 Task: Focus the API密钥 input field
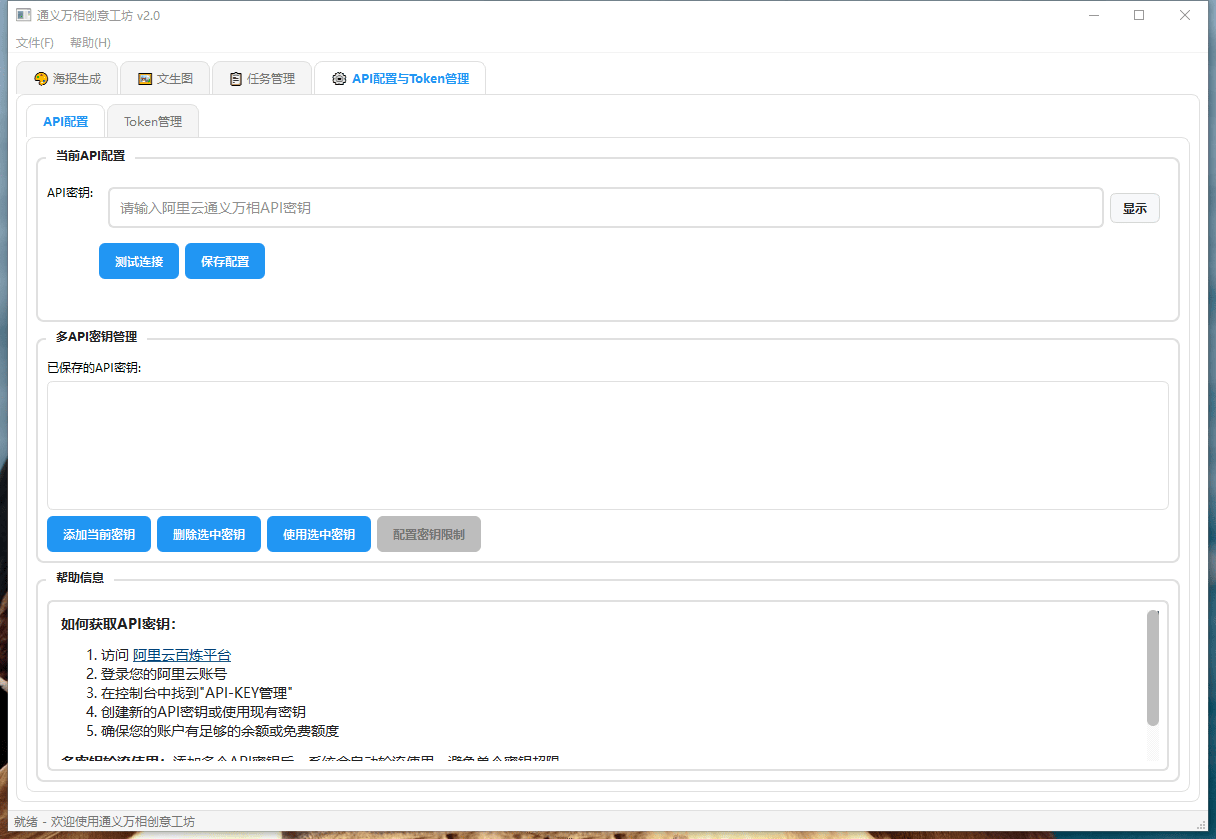coord(605,208)
